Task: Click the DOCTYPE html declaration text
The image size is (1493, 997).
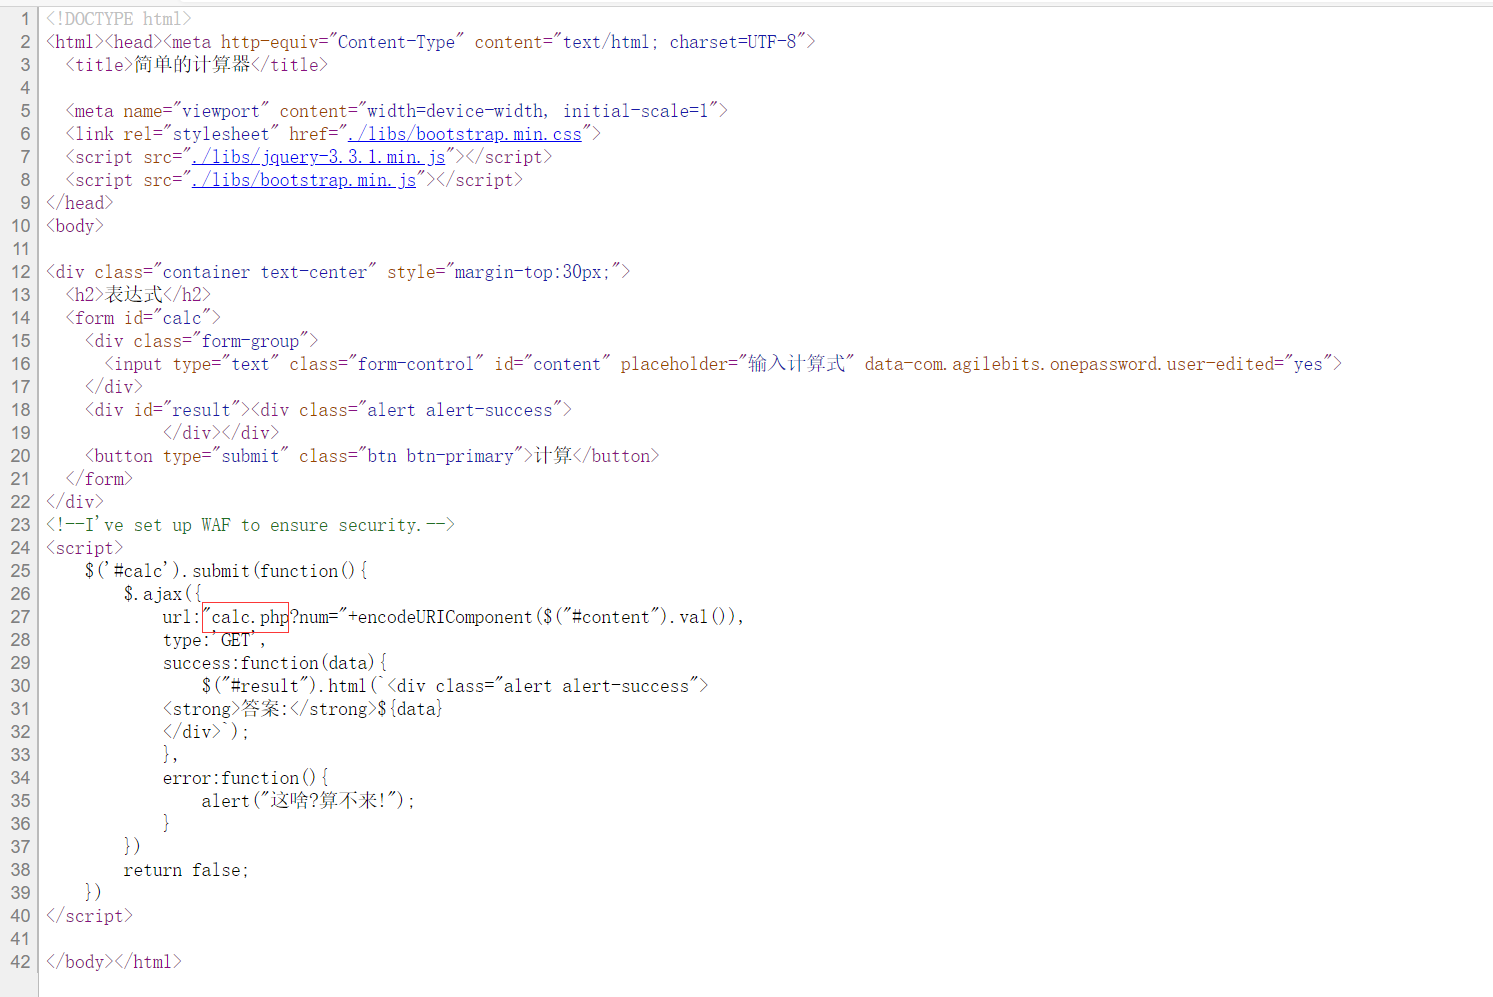Action: (119, 19)
